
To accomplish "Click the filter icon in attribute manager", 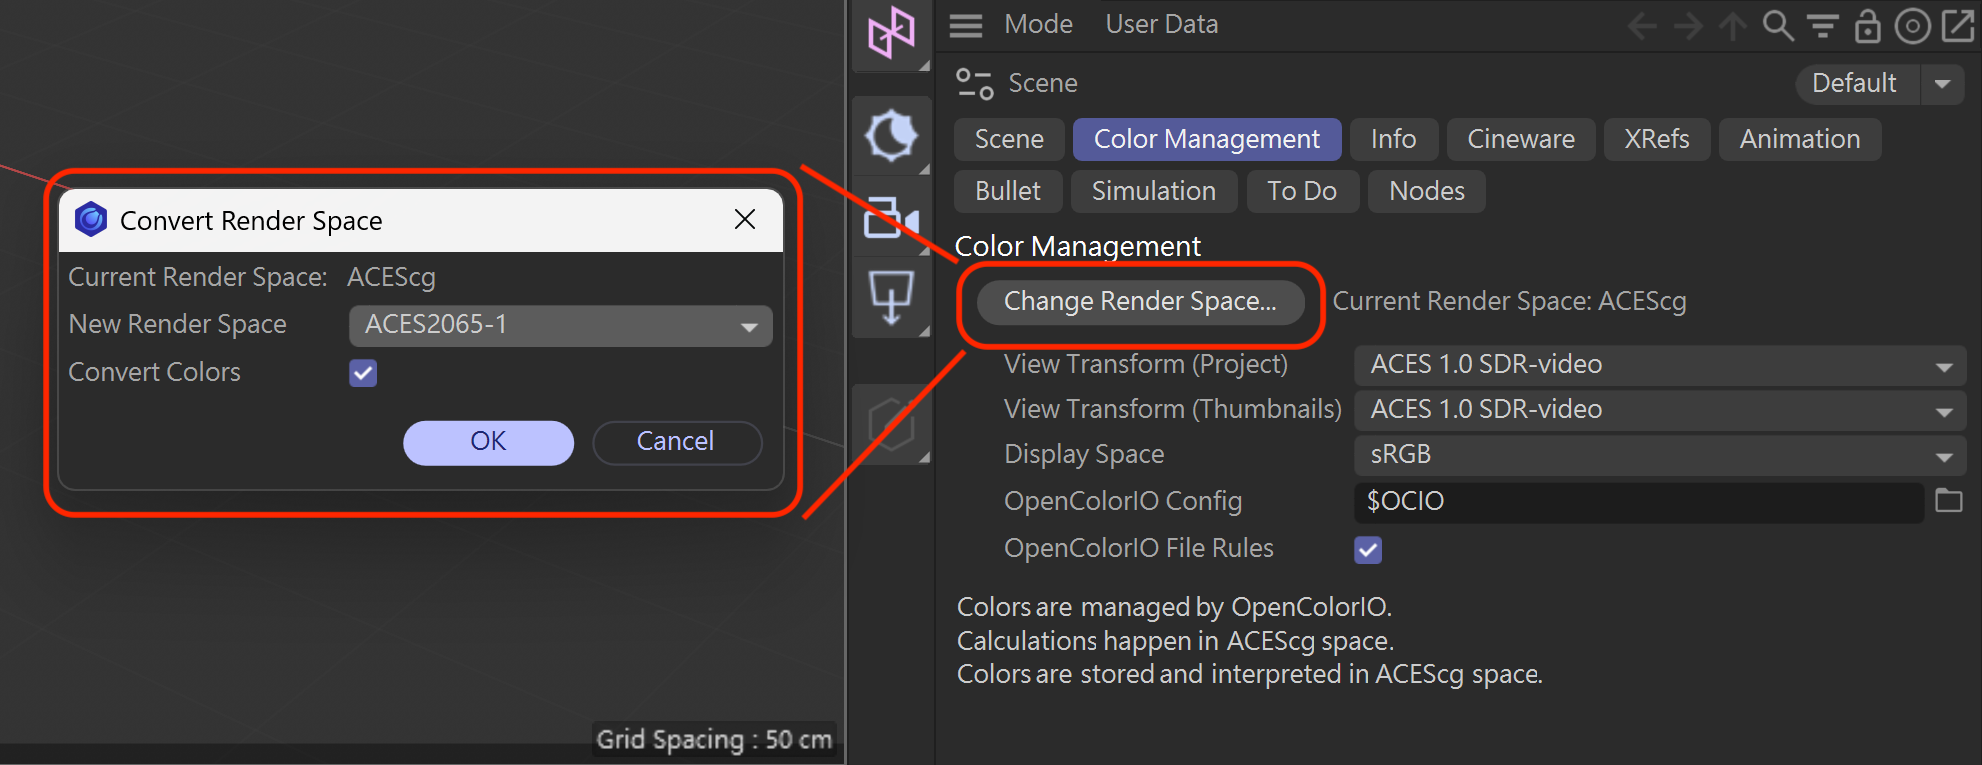I will (x=1822, y=25).
